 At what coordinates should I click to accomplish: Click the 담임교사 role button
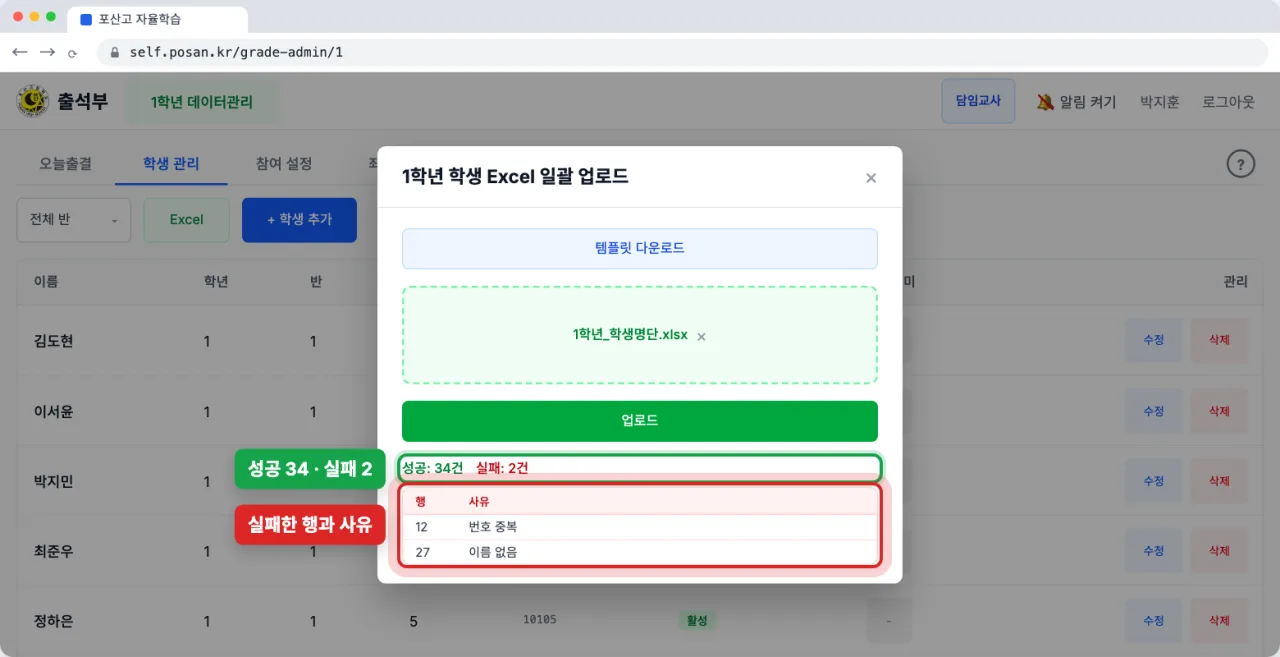tap(978, 101)
